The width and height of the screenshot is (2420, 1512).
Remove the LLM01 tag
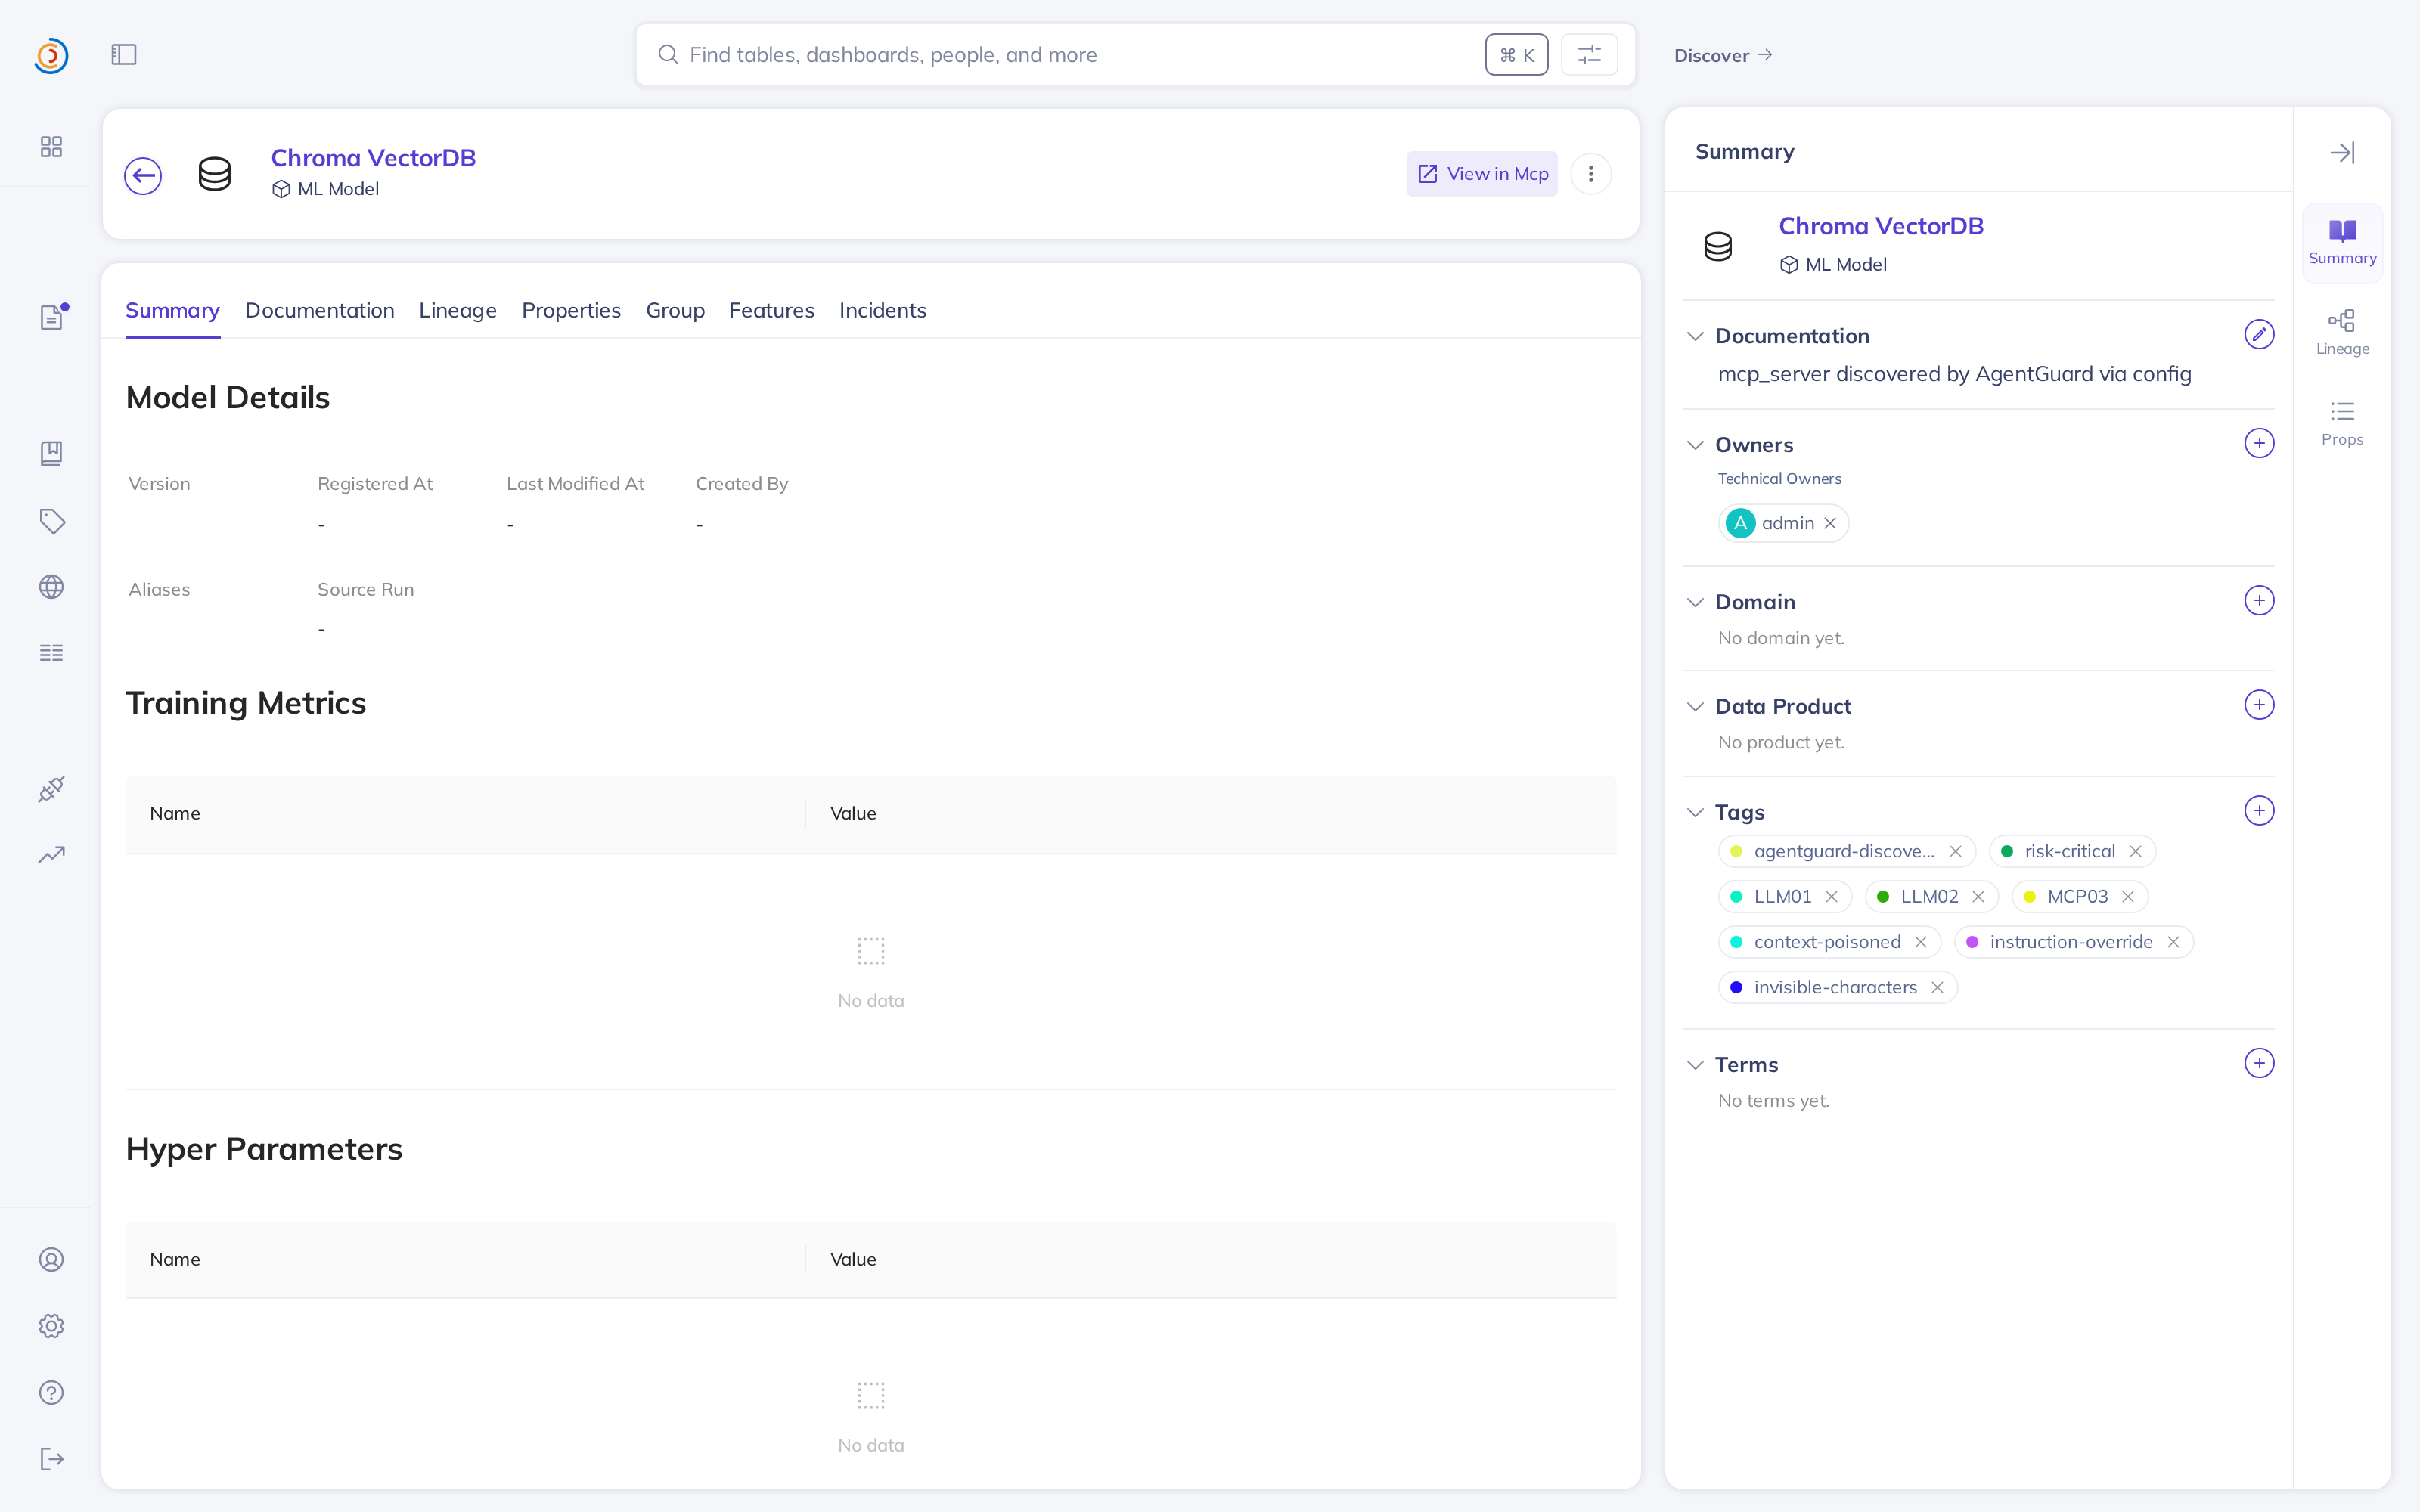click(1831, 897)
